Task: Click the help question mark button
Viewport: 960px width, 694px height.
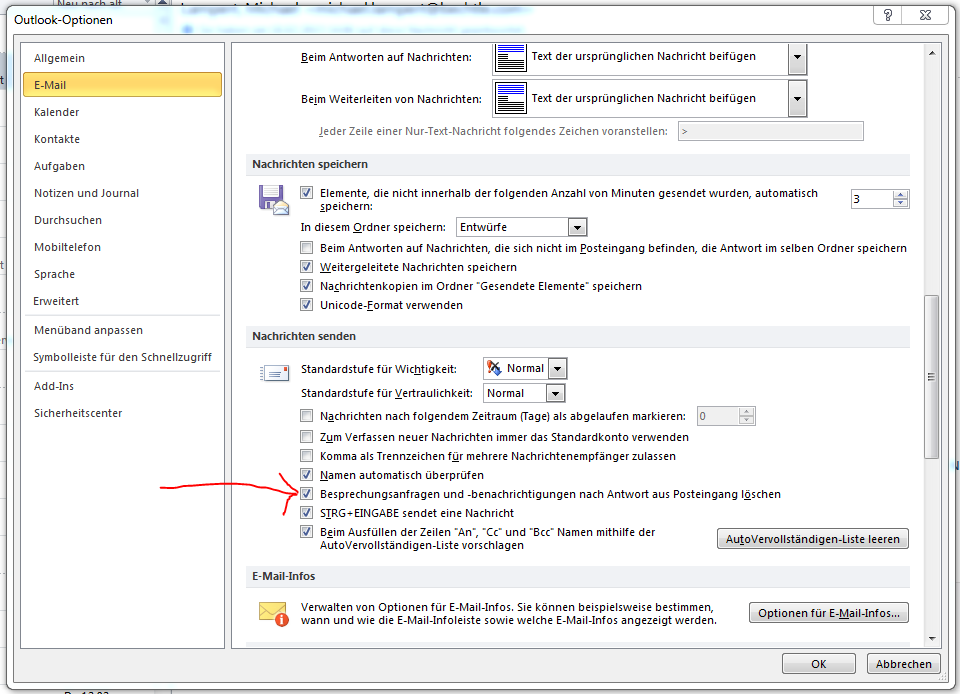Action: tap(888, 15)
